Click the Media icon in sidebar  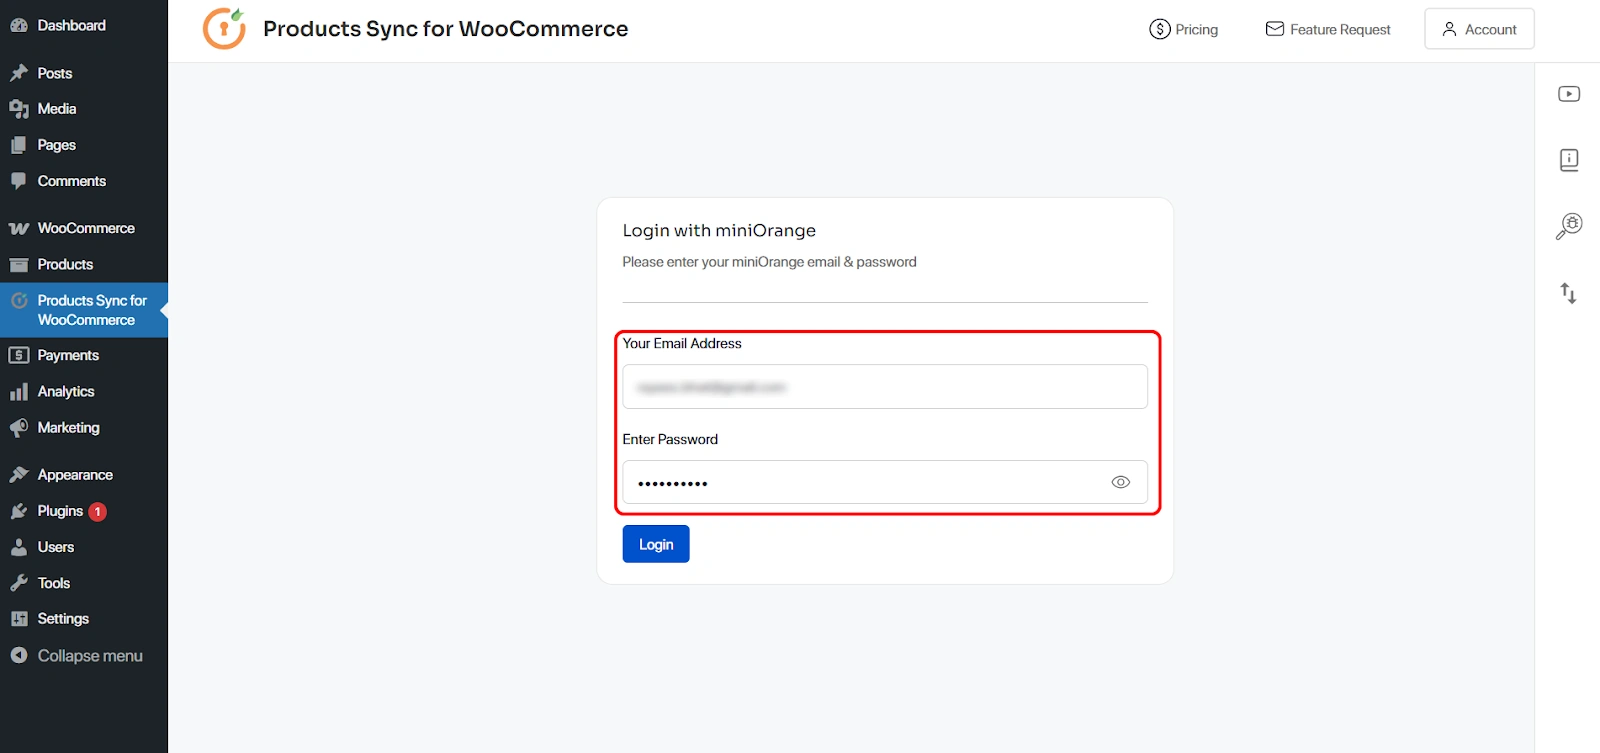[19, 109]
